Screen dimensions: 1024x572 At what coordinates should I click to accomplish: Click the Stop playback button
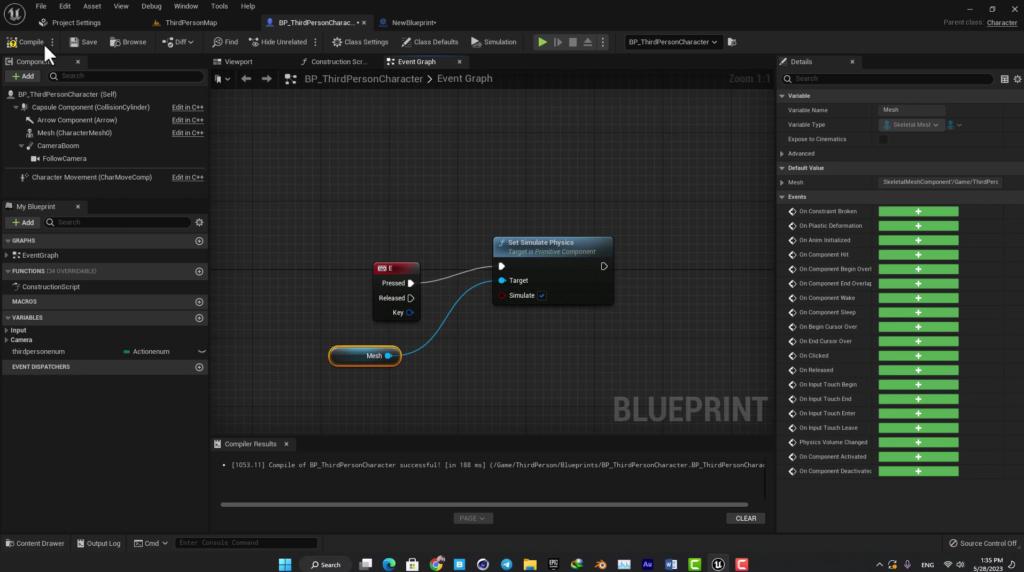point(573,42)
